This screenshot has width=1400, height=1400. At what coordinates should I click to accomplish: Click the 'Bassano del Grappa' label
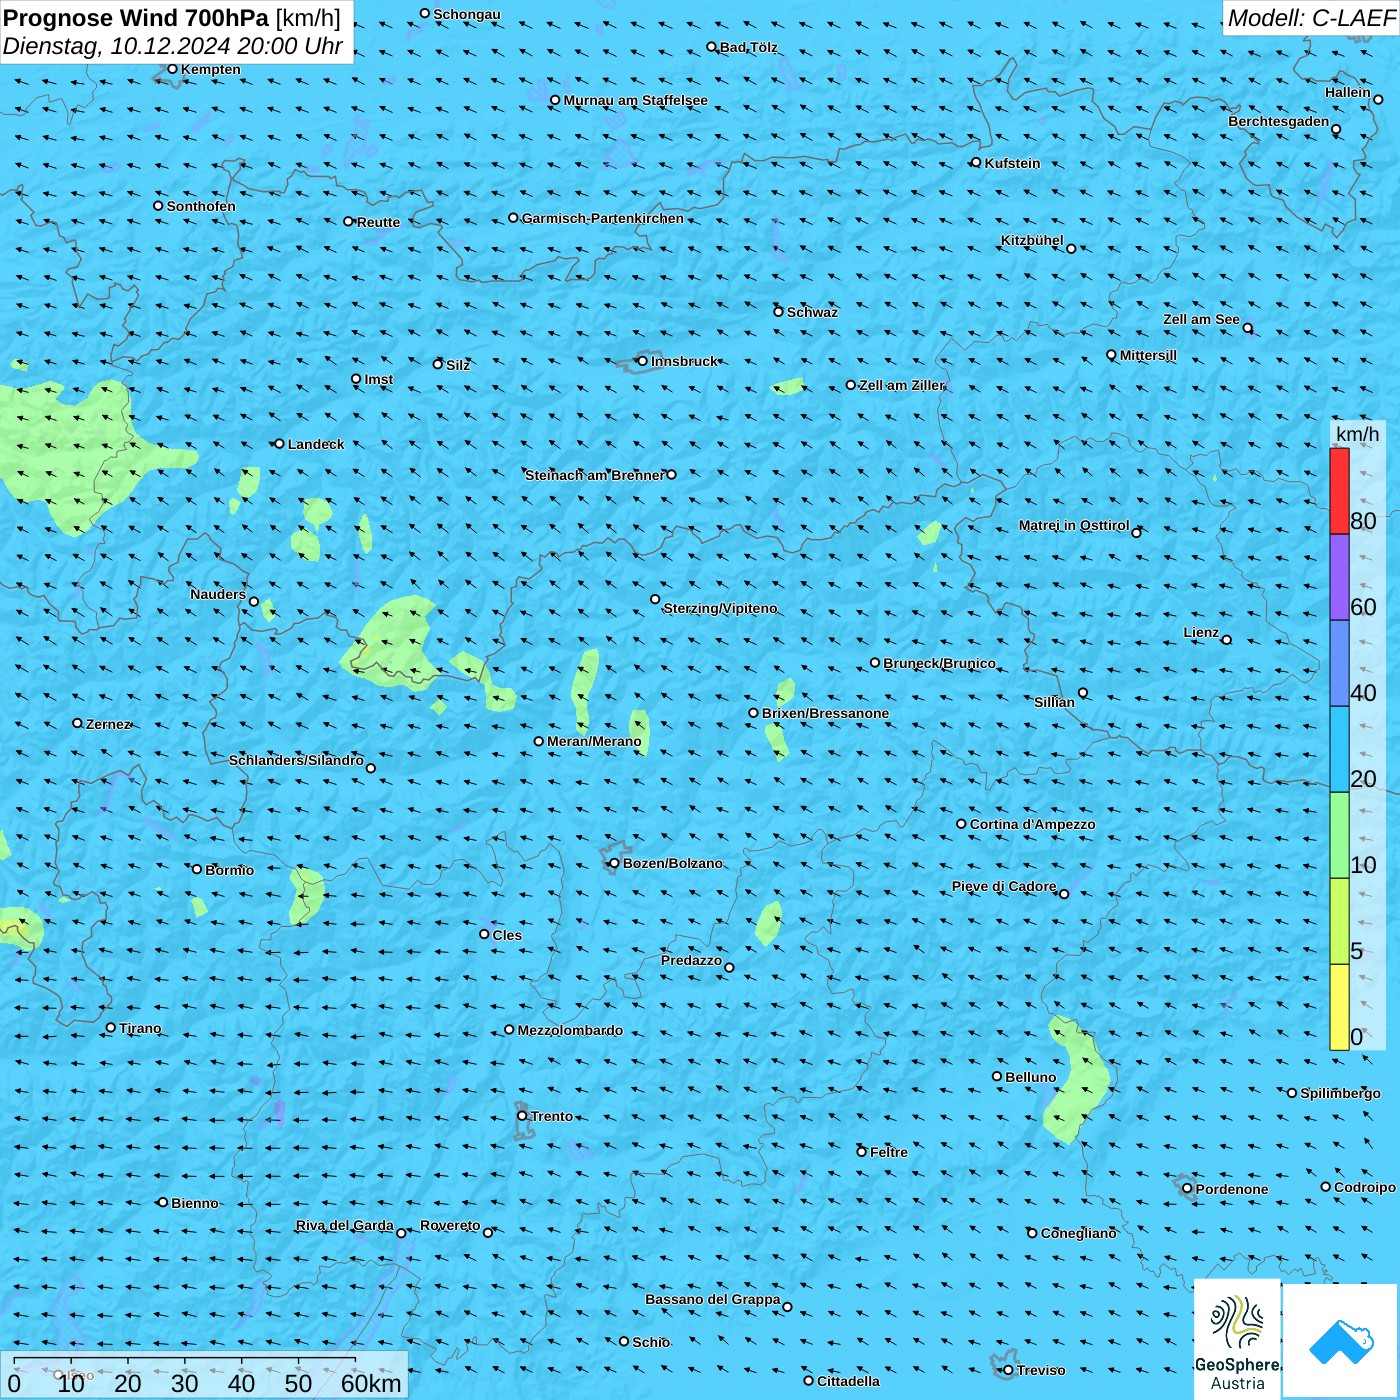coord(712,1299)
